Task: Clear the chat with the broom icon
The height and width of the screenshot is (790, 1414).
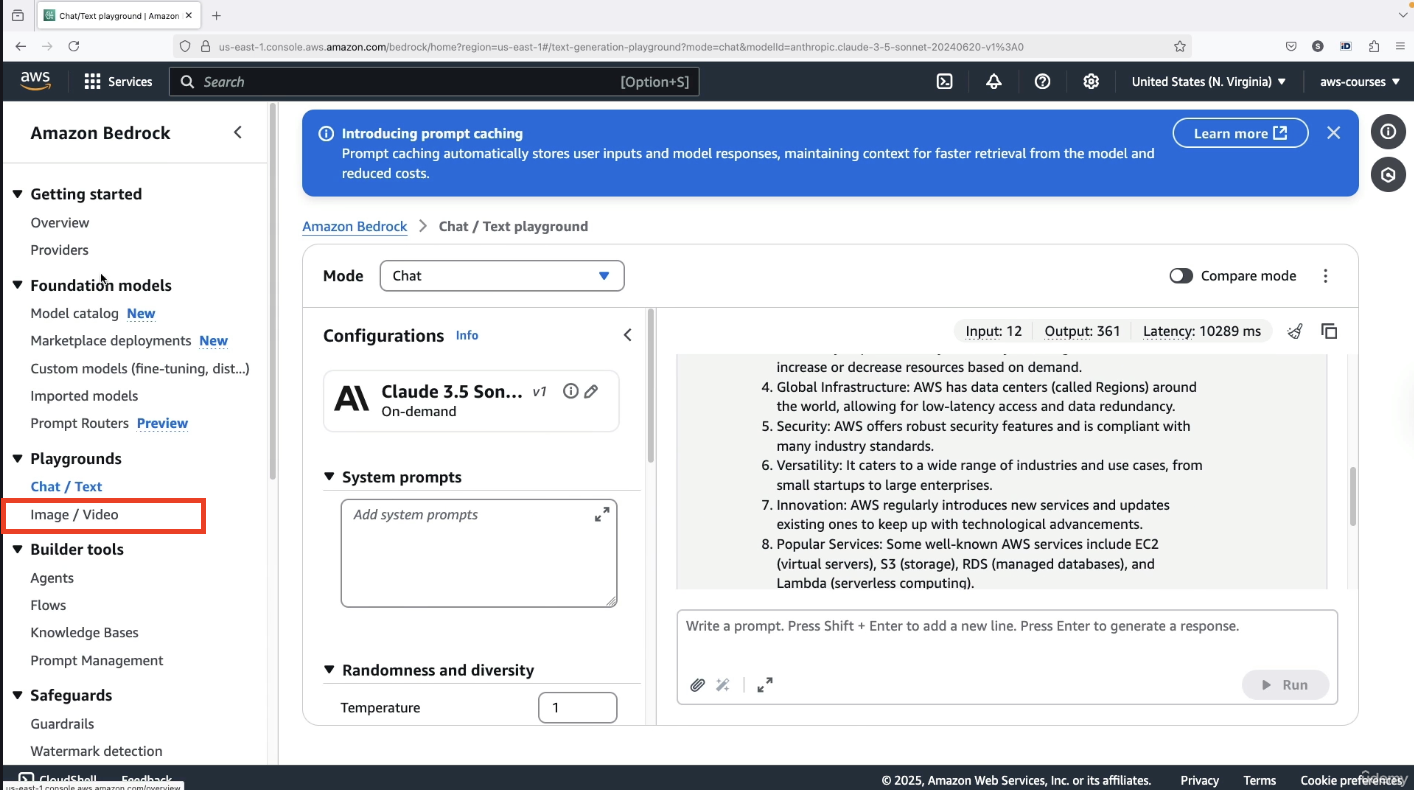Action: (x=1295, y=331)
